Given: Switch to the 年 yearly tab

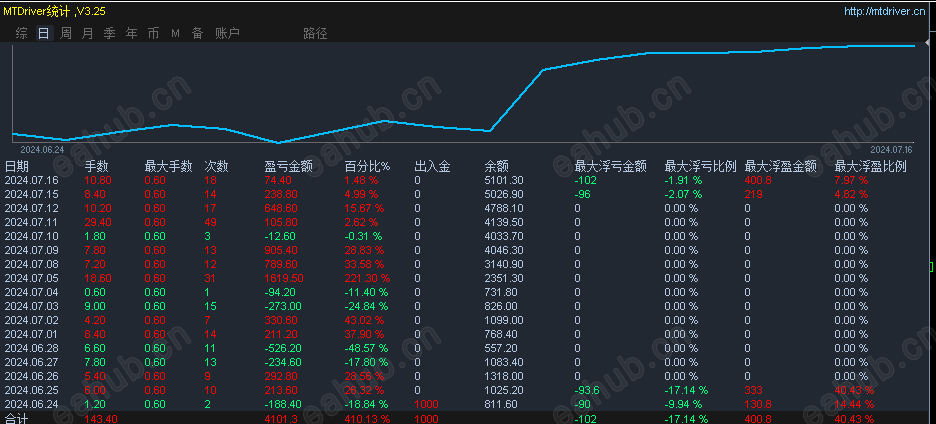Looking at the screenshot, I should point(132,33).
